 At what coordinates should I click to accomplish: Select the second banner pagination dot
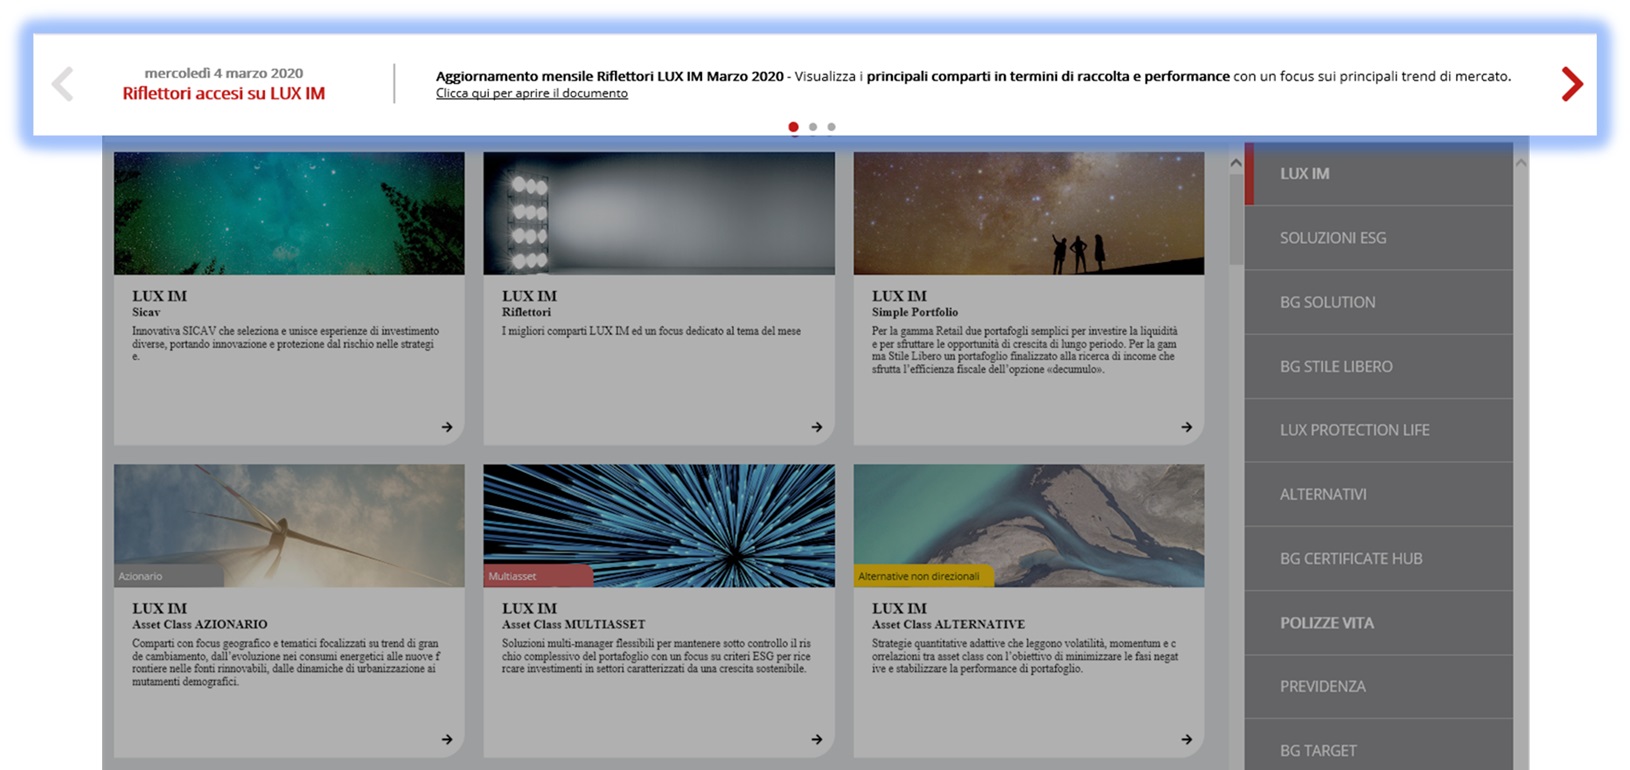813,127
